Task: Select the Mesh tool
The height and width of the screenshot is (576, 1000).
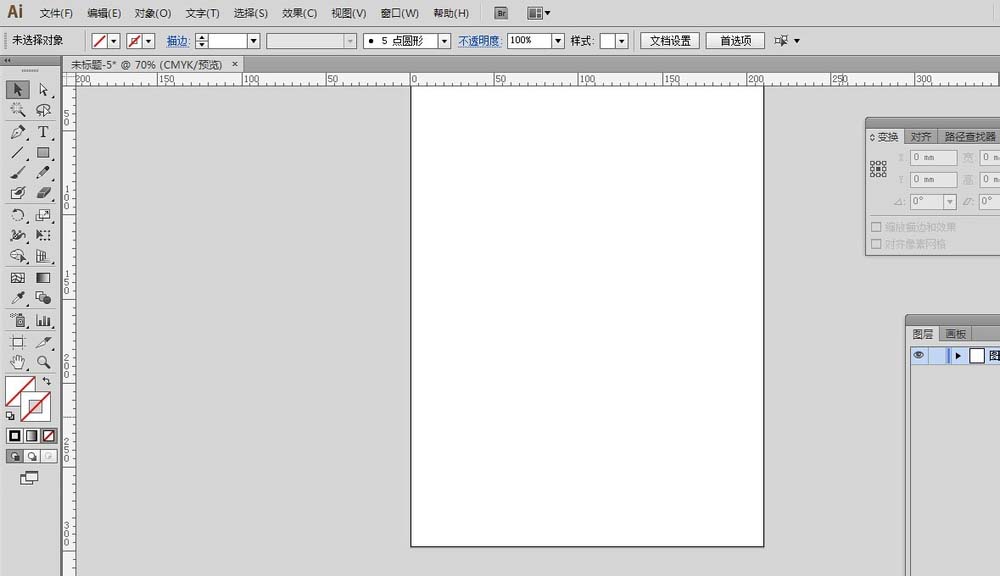Action: (x=18, y=278)
